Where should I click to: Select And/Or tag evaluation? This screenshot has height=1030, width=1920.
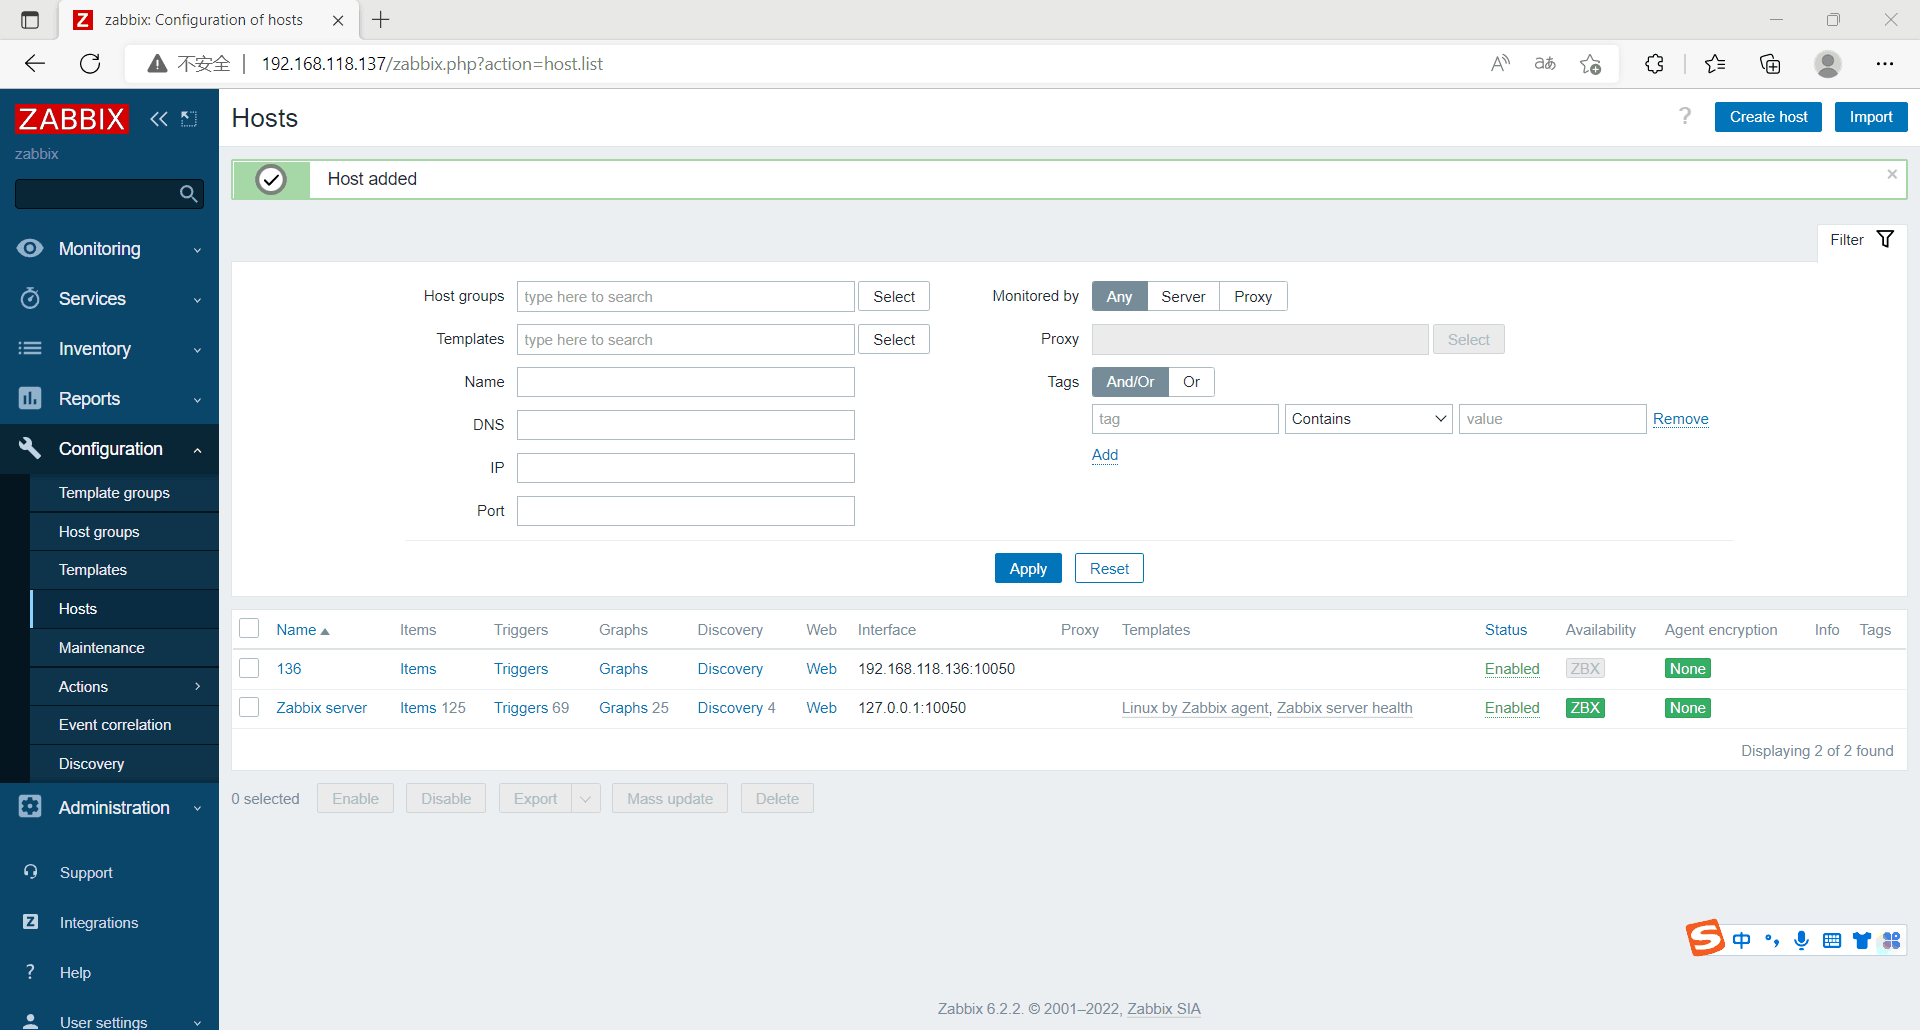tap(1130, 382)
